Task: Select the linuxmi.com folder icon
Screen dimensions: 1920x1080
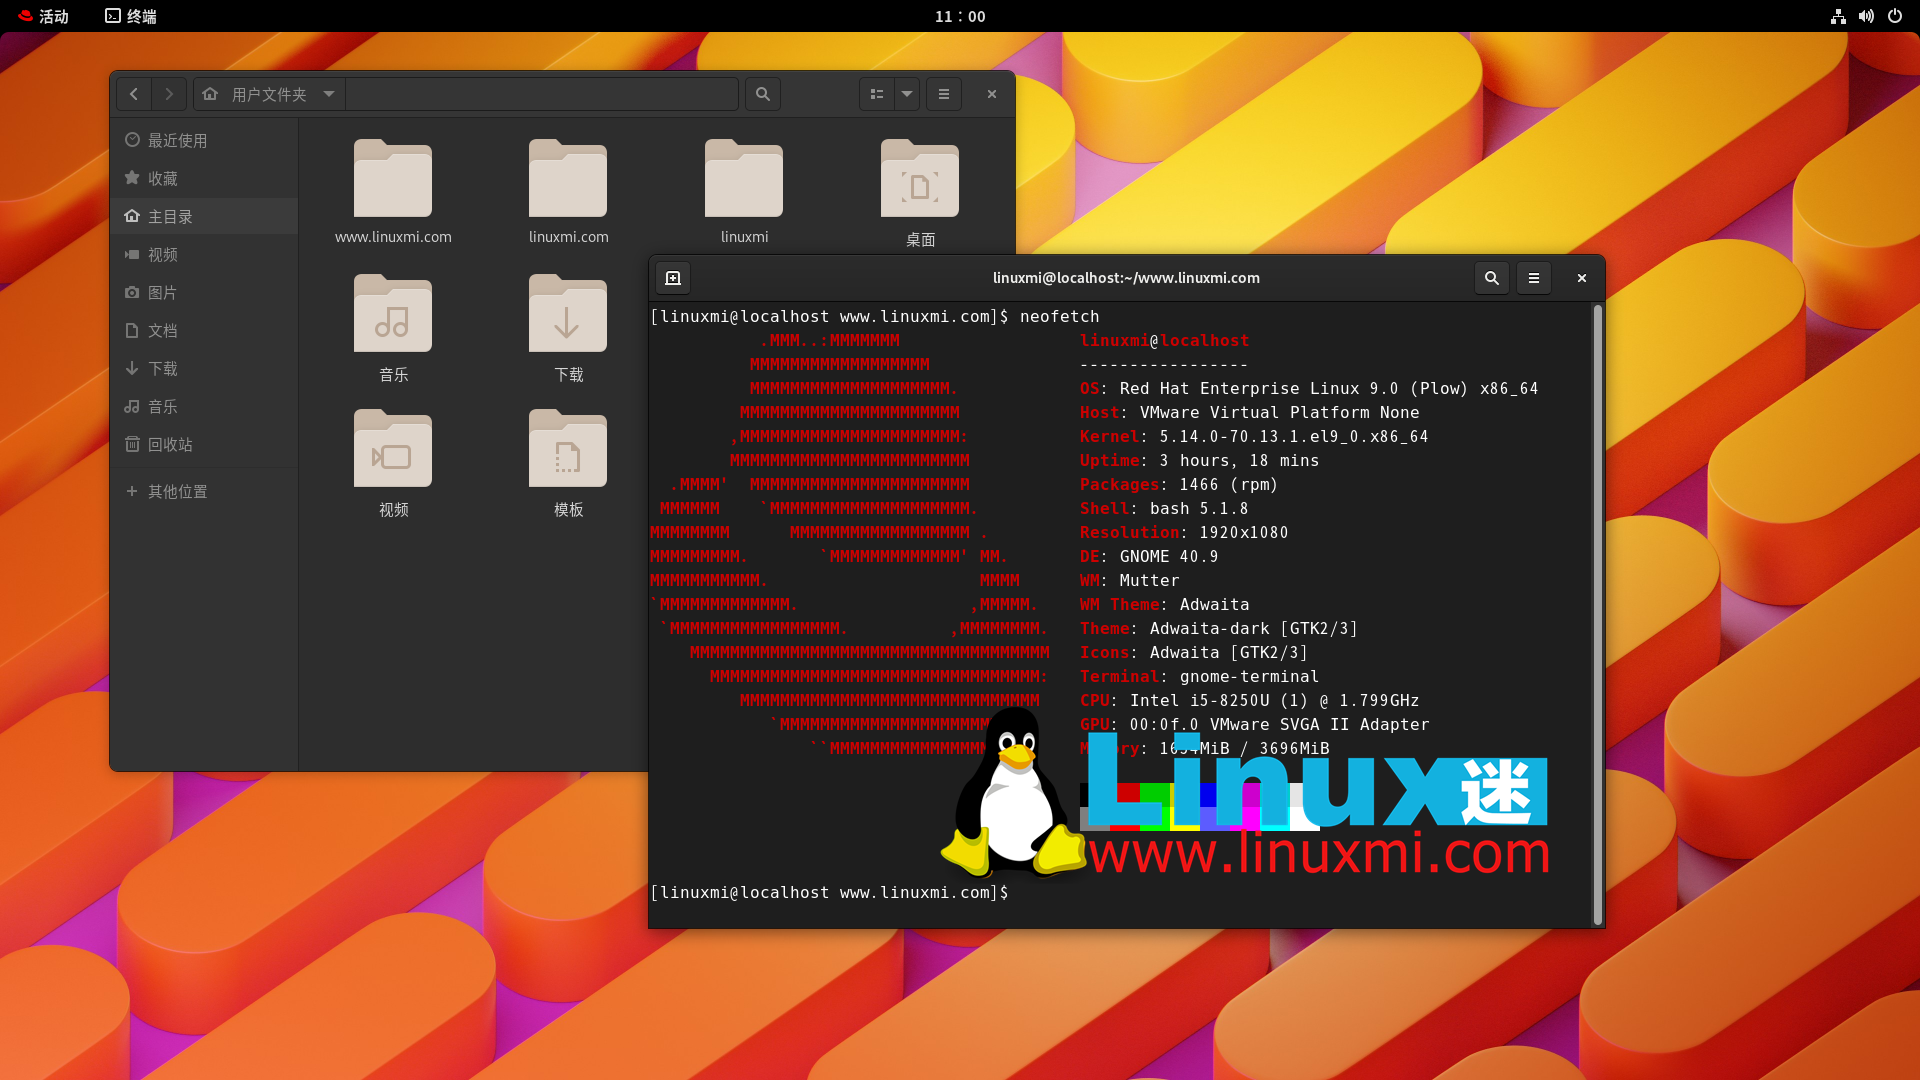Action: pyautogui.click(x=568, y=178)
